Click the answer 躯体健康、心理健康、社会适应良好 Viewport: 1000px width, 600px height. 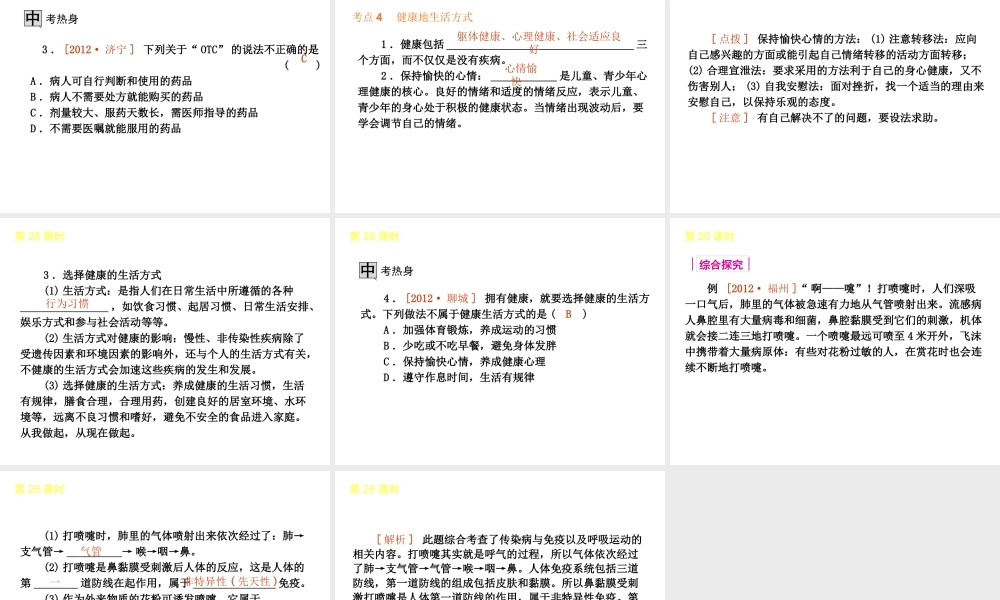coord(539,42)
